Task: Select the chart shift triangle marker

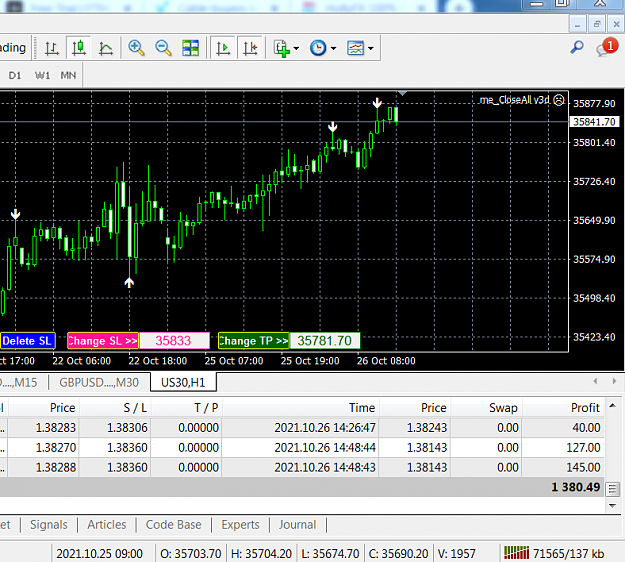Action: (x=403, y=93)
